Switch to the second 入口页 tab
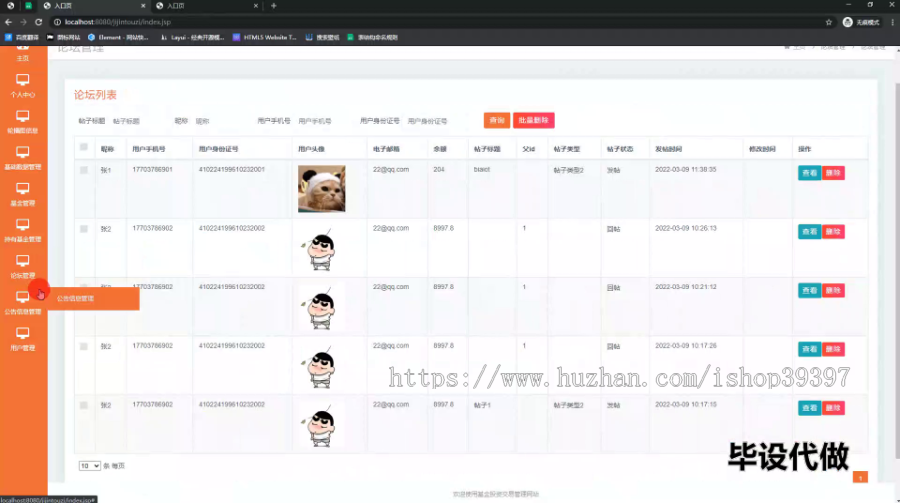The height and width of the screenshot is (503, 900). [x=207, y=6]
